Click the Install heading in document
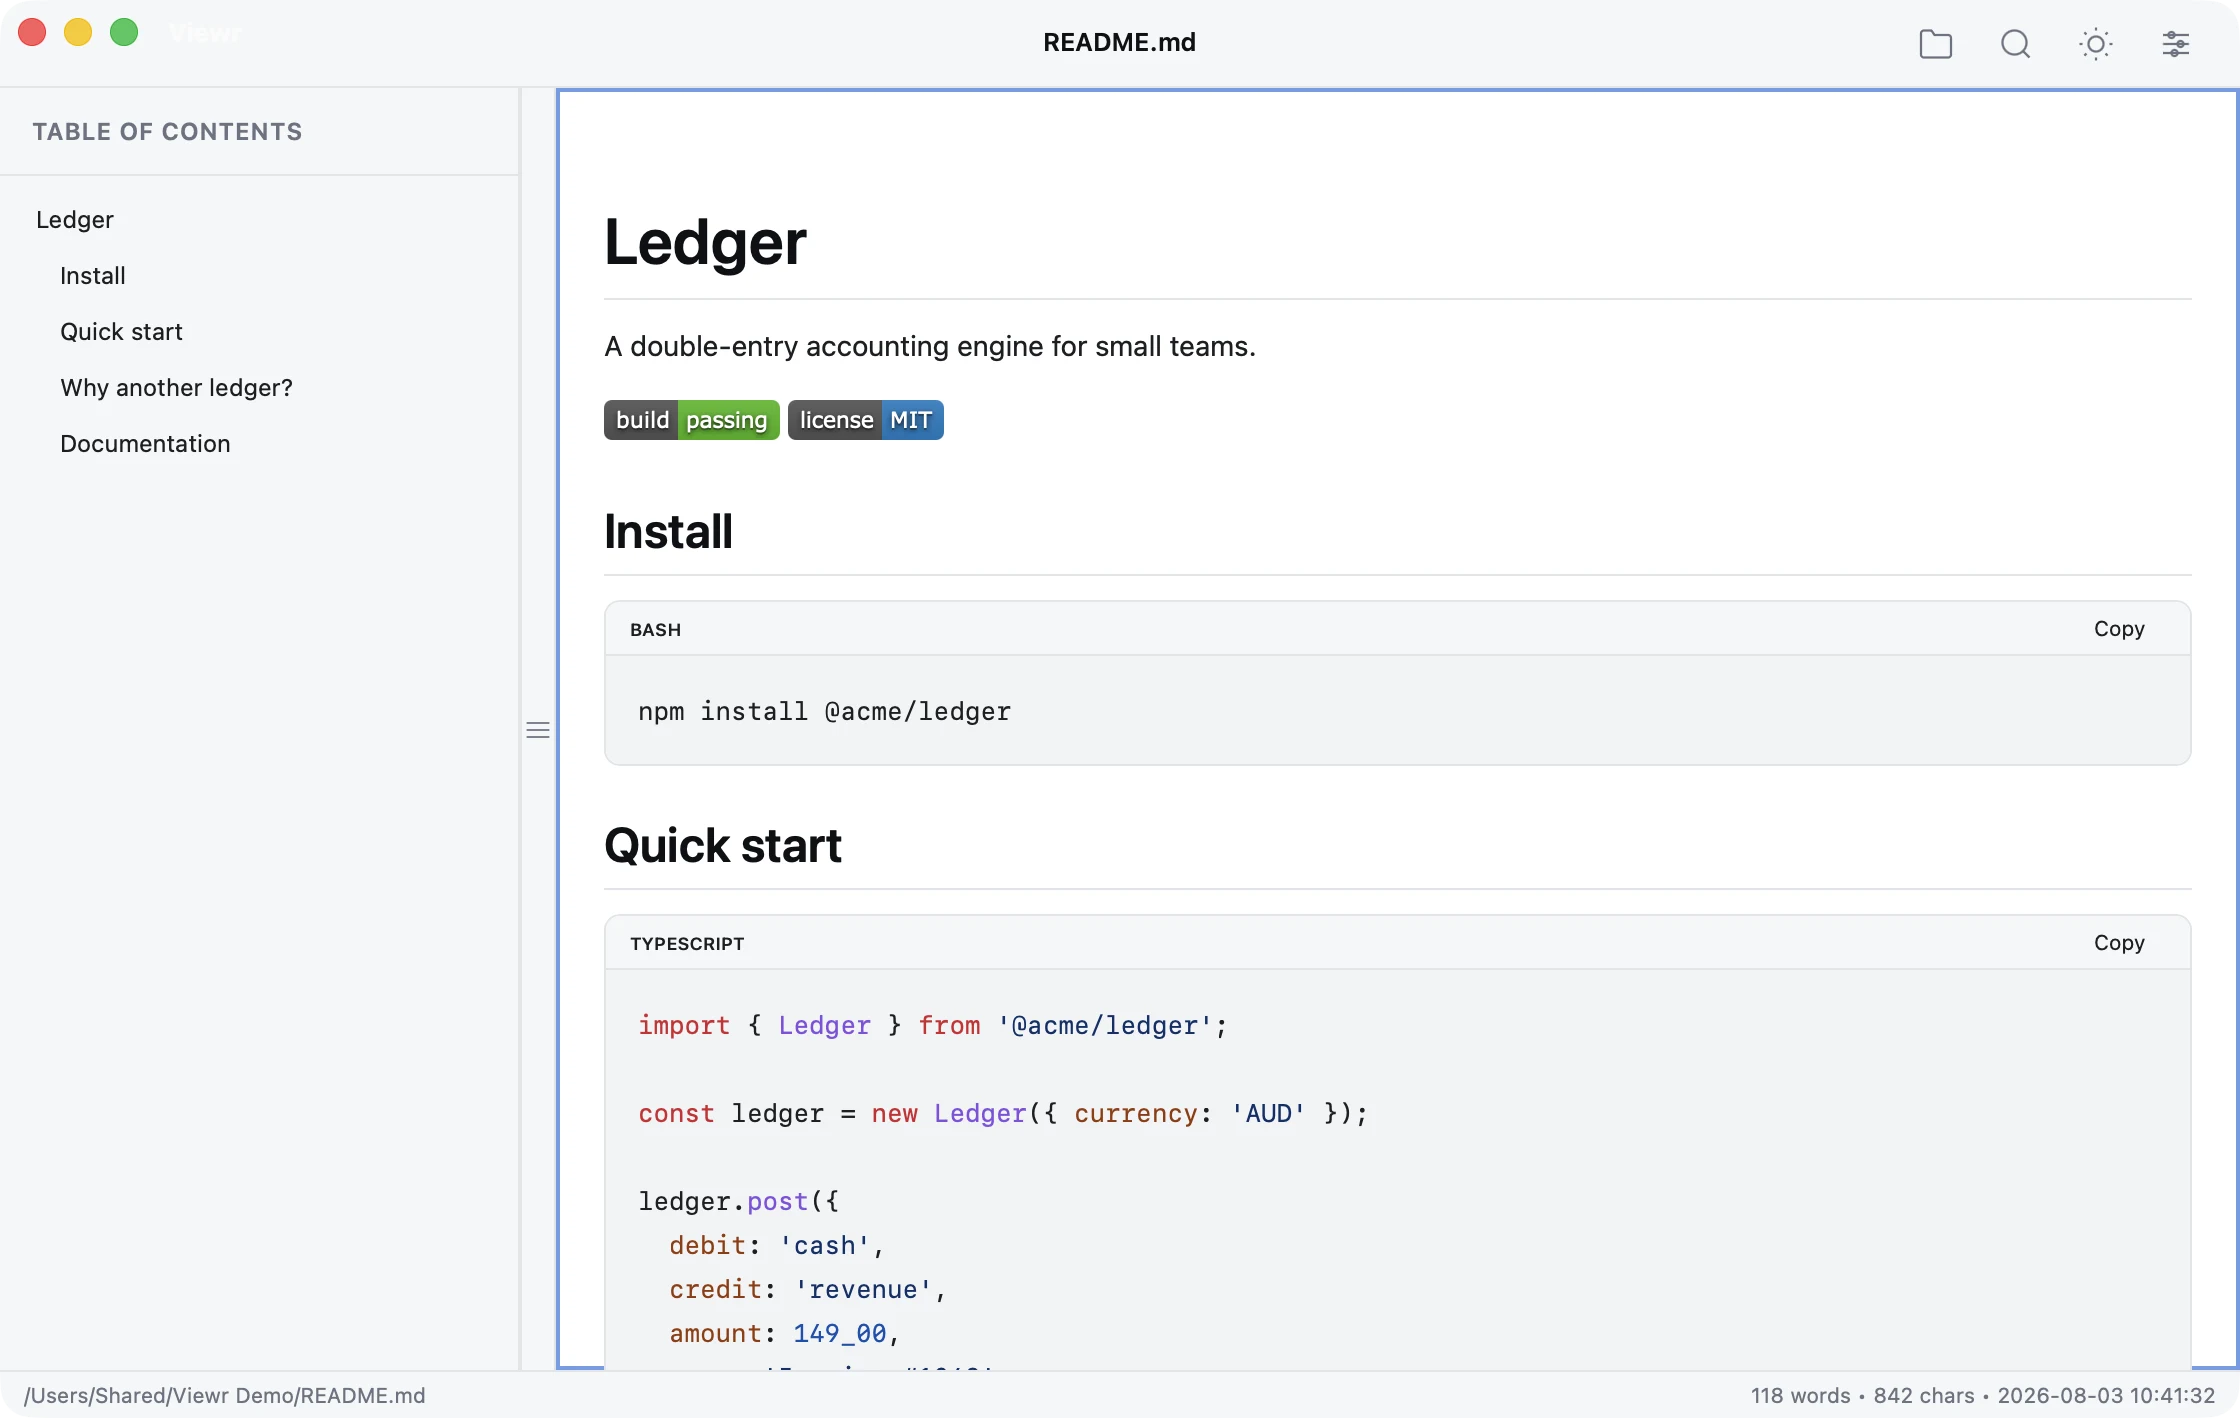The width and height of the screenshot is (2240, 1418). [668, 532]
